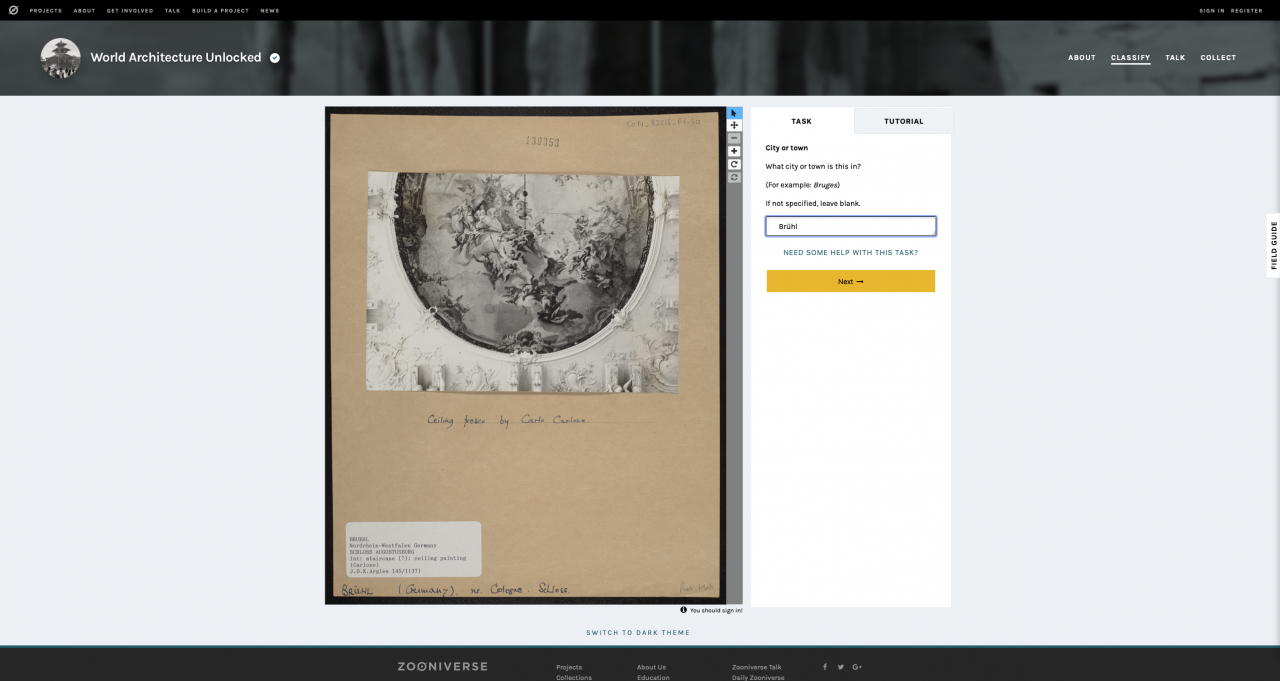1280x681 pixels.
Task: Click the verified checkmark badge
Action: tap(275, 58)
